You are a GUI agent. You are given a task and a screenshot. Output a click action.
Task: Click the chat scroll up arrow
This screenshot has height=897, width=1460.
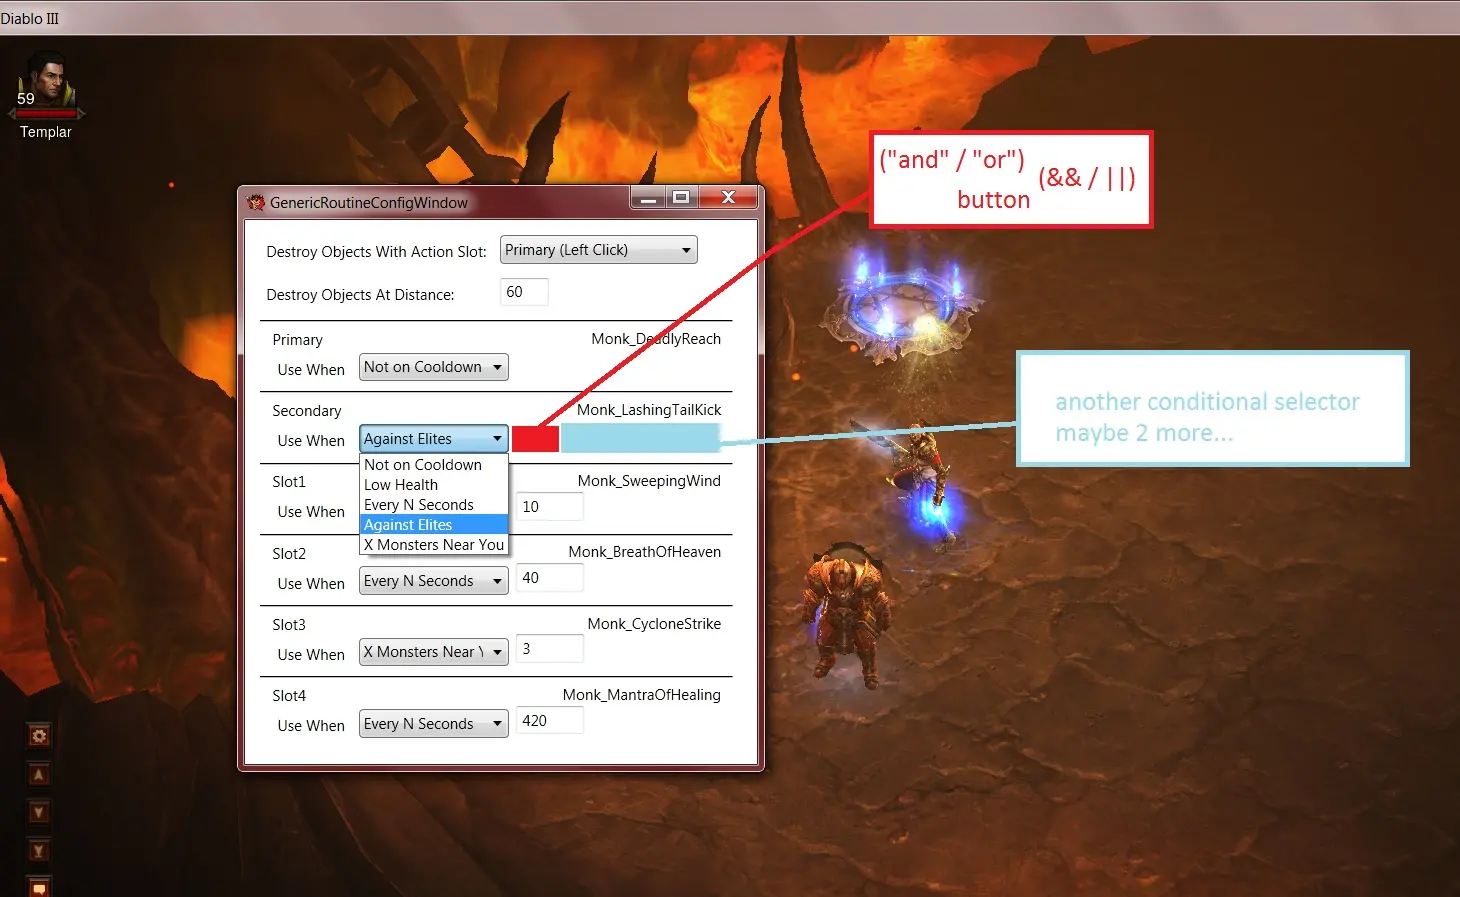pos(38,774)
